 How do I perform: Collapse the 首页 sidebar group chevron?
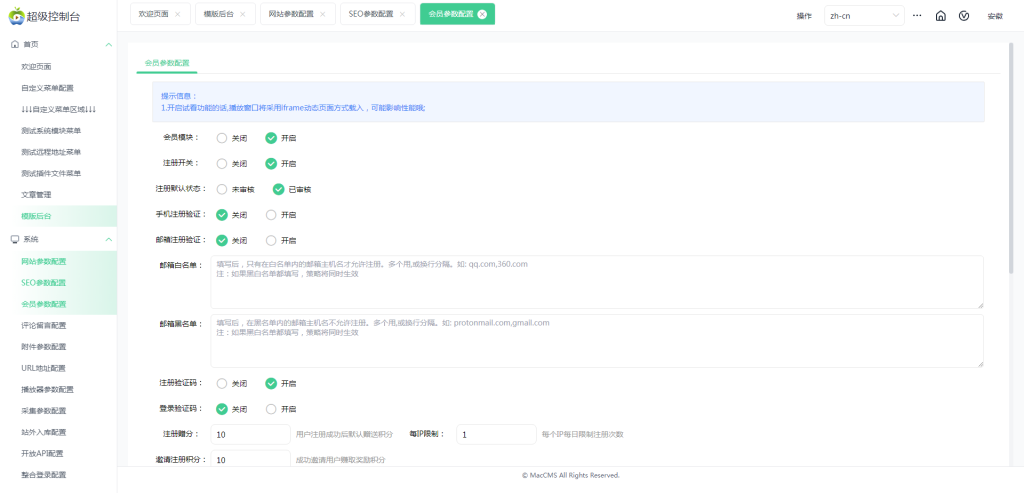(108, 44)
